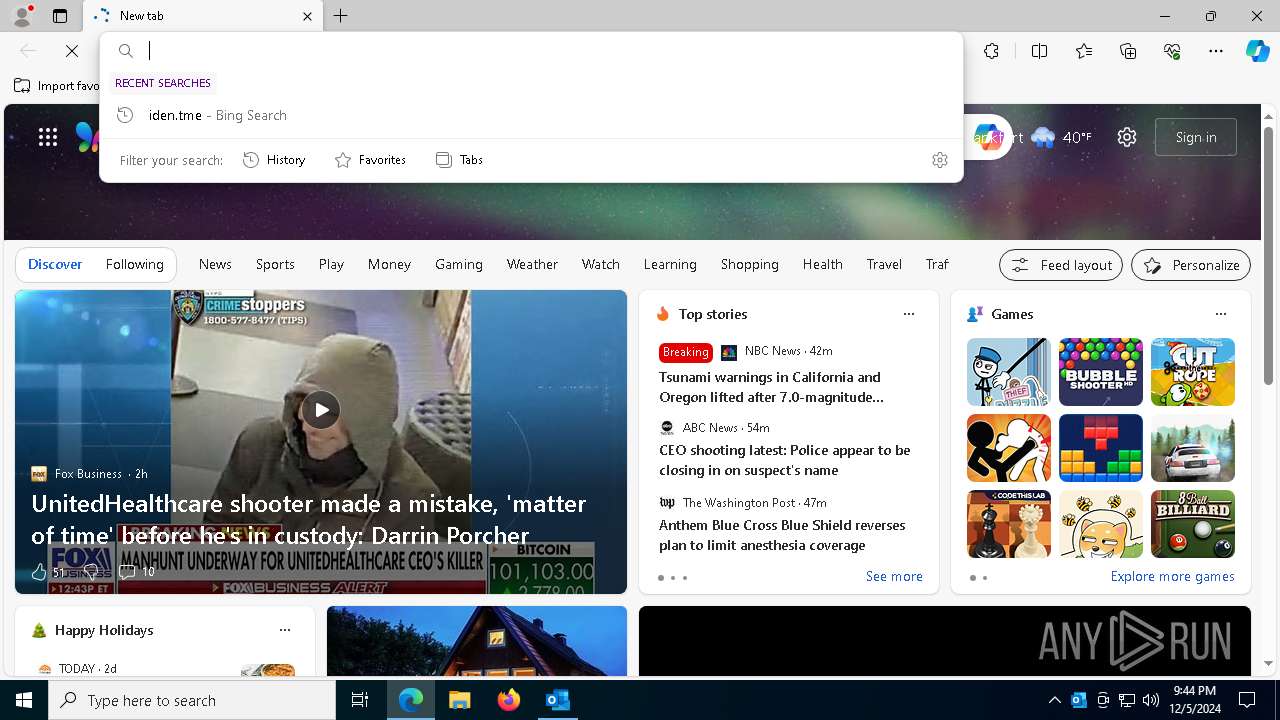Click the Personalize button
1280x720 pixels.
click(x=1191, y=265)
